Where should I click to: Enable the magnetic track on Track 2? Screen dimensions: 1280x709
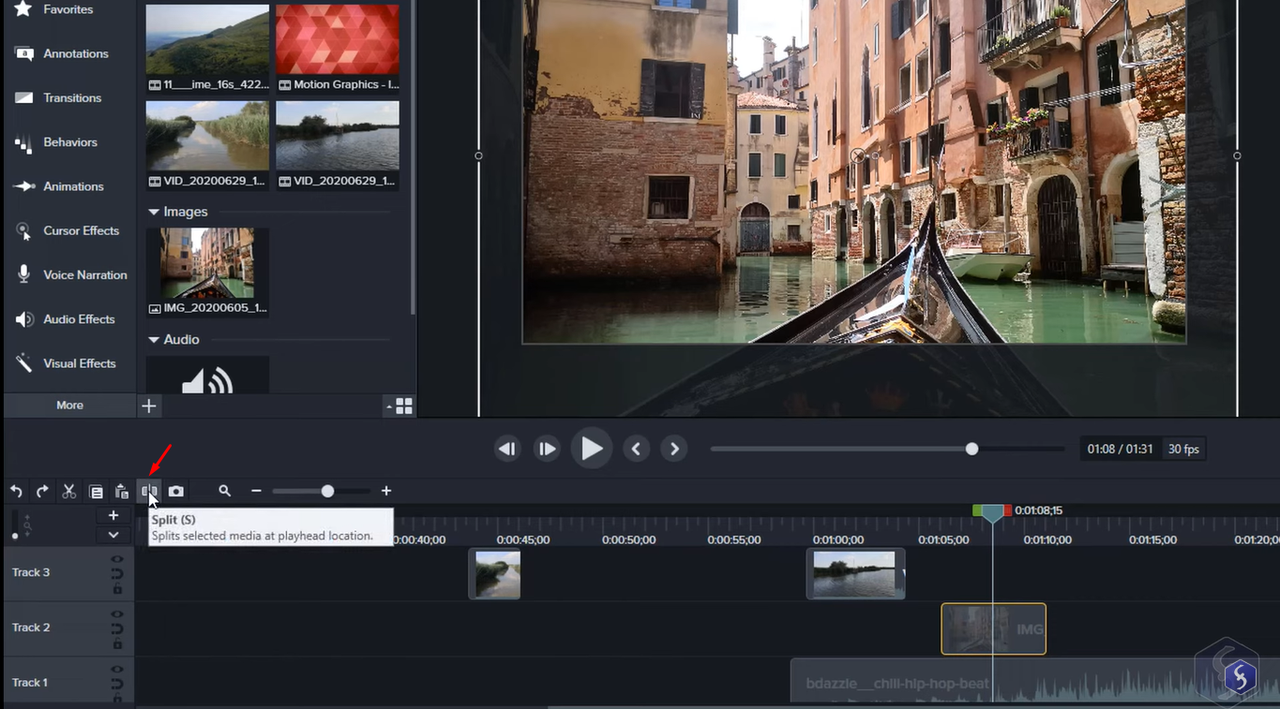click(117, 629)
